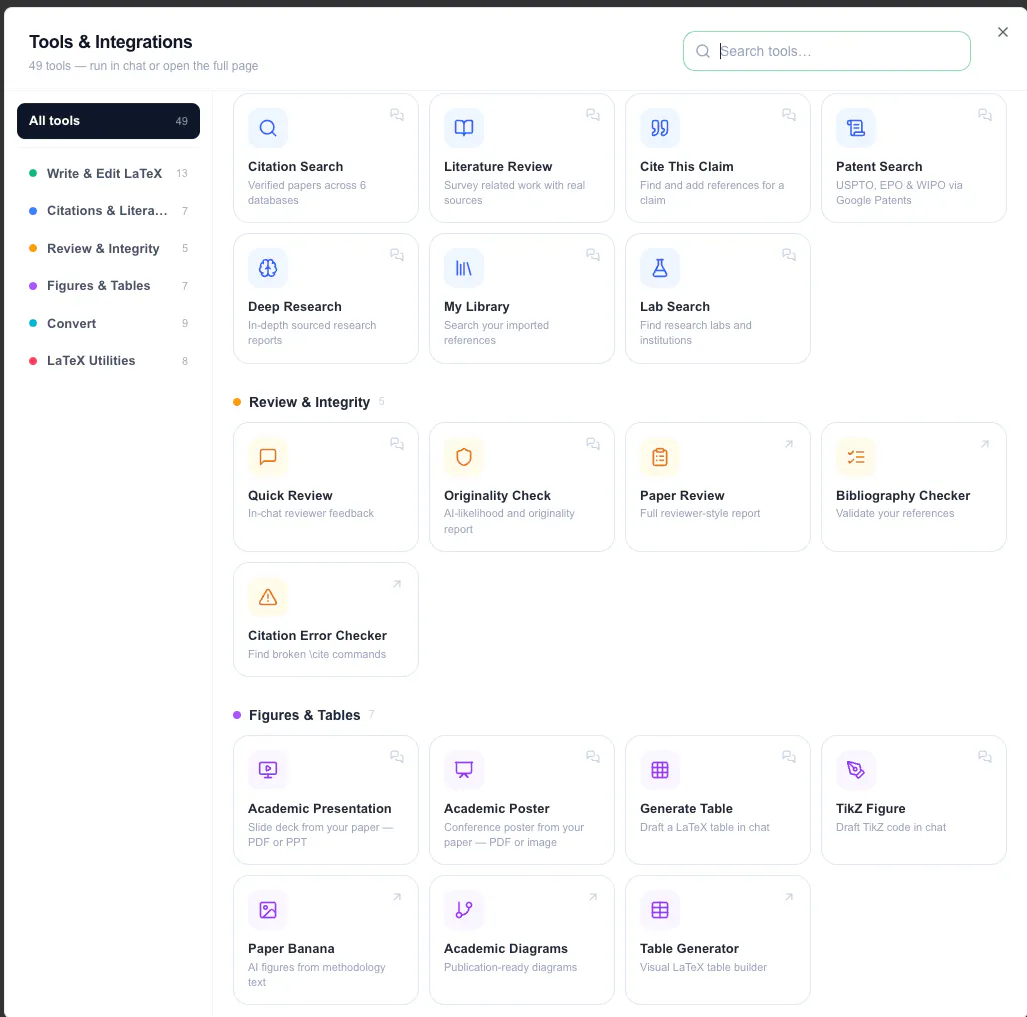The height and width of the screenshot is (1017, 1027).
Task: Open the Bibliography Checker card
Action: click(x=913, y=487)
